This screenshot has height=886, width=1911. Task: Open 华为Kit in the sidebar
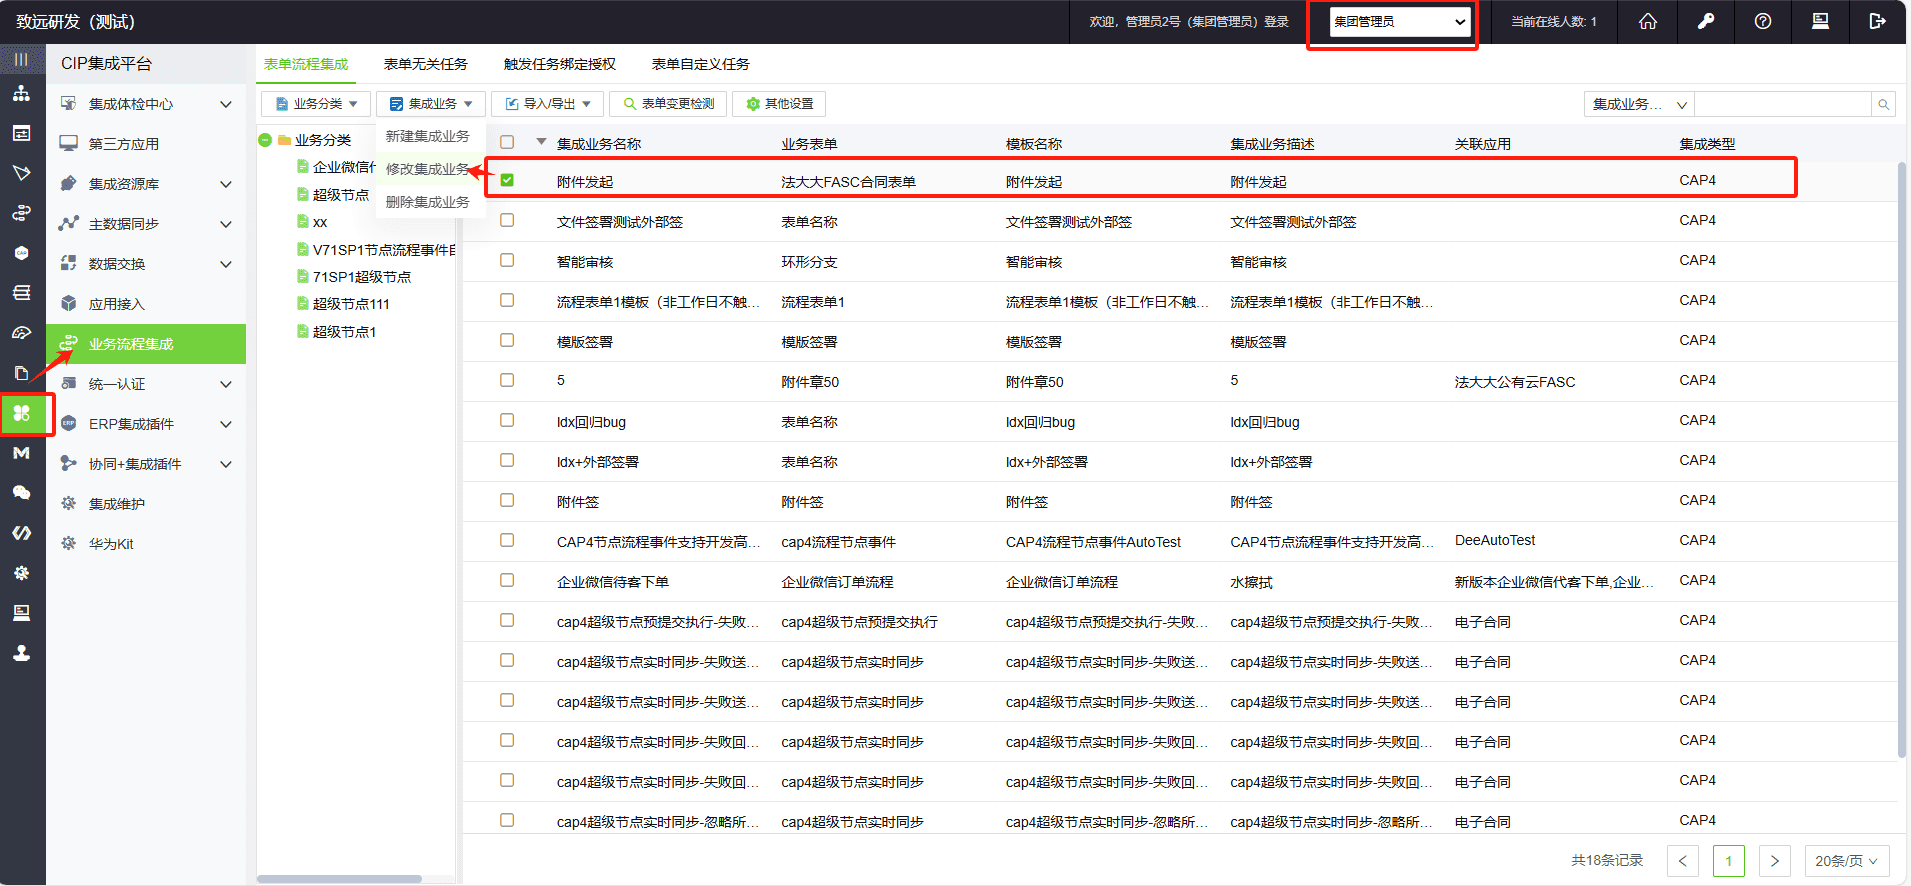tap(146, 544)
